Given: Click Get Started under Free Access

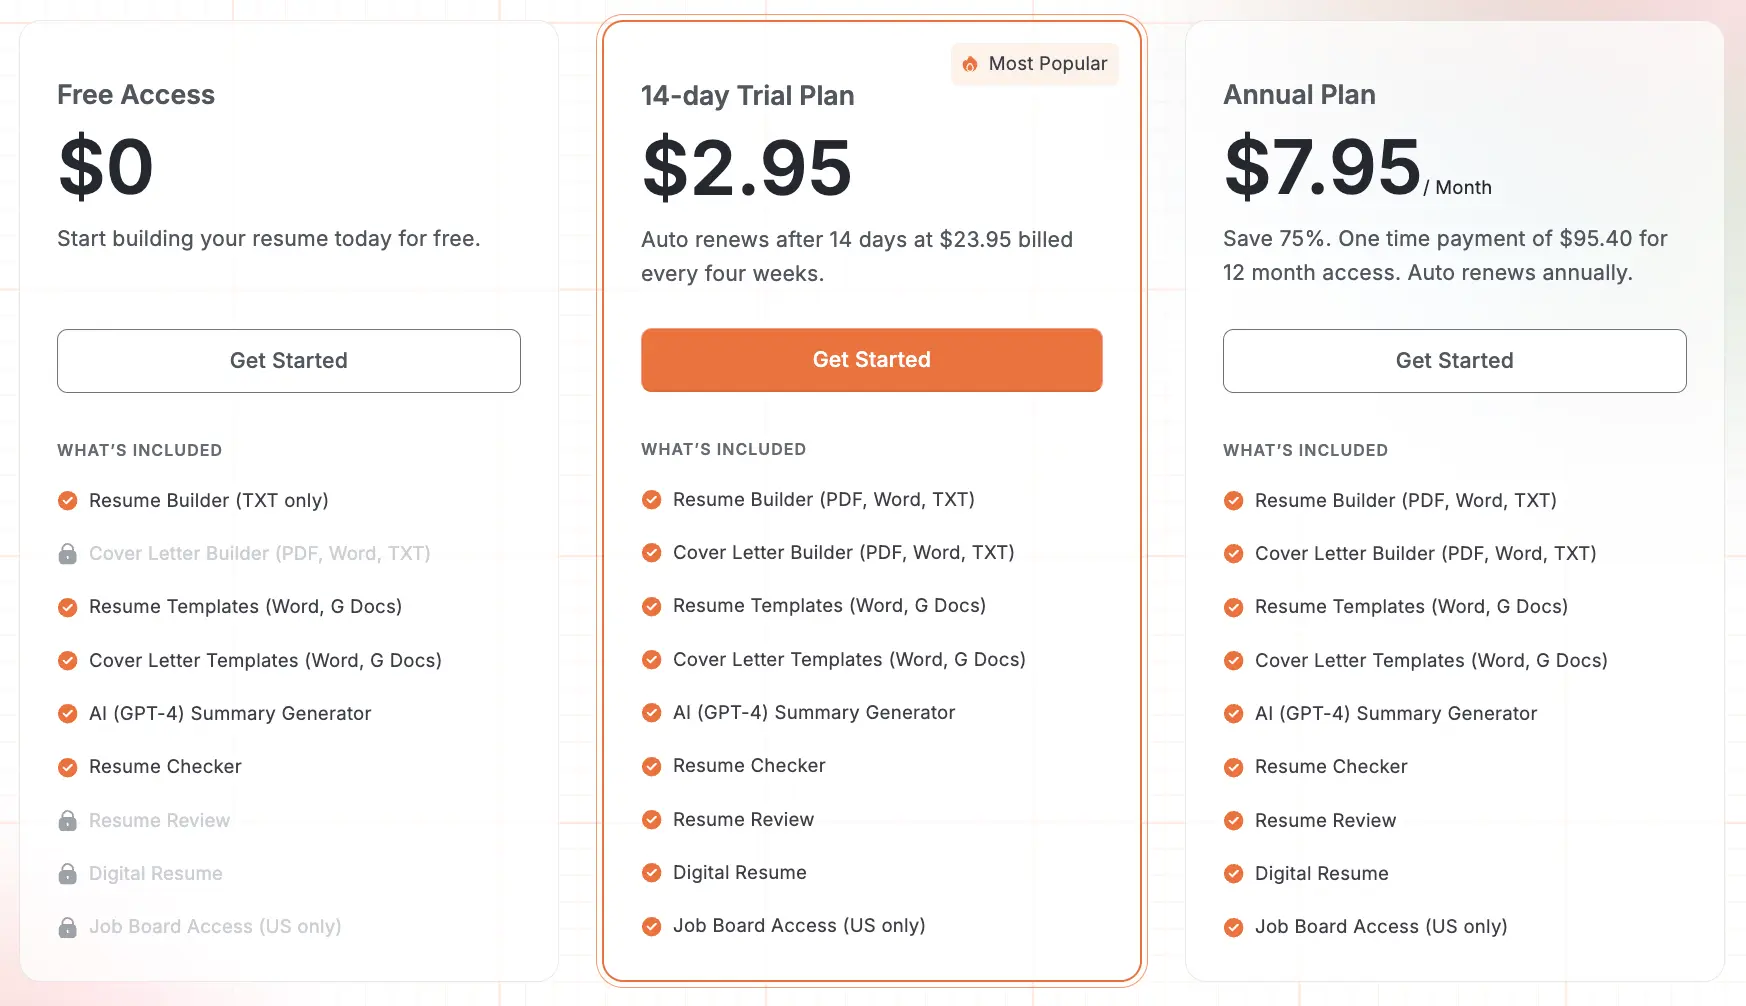Looking at the screenshot, I should 288,361.
